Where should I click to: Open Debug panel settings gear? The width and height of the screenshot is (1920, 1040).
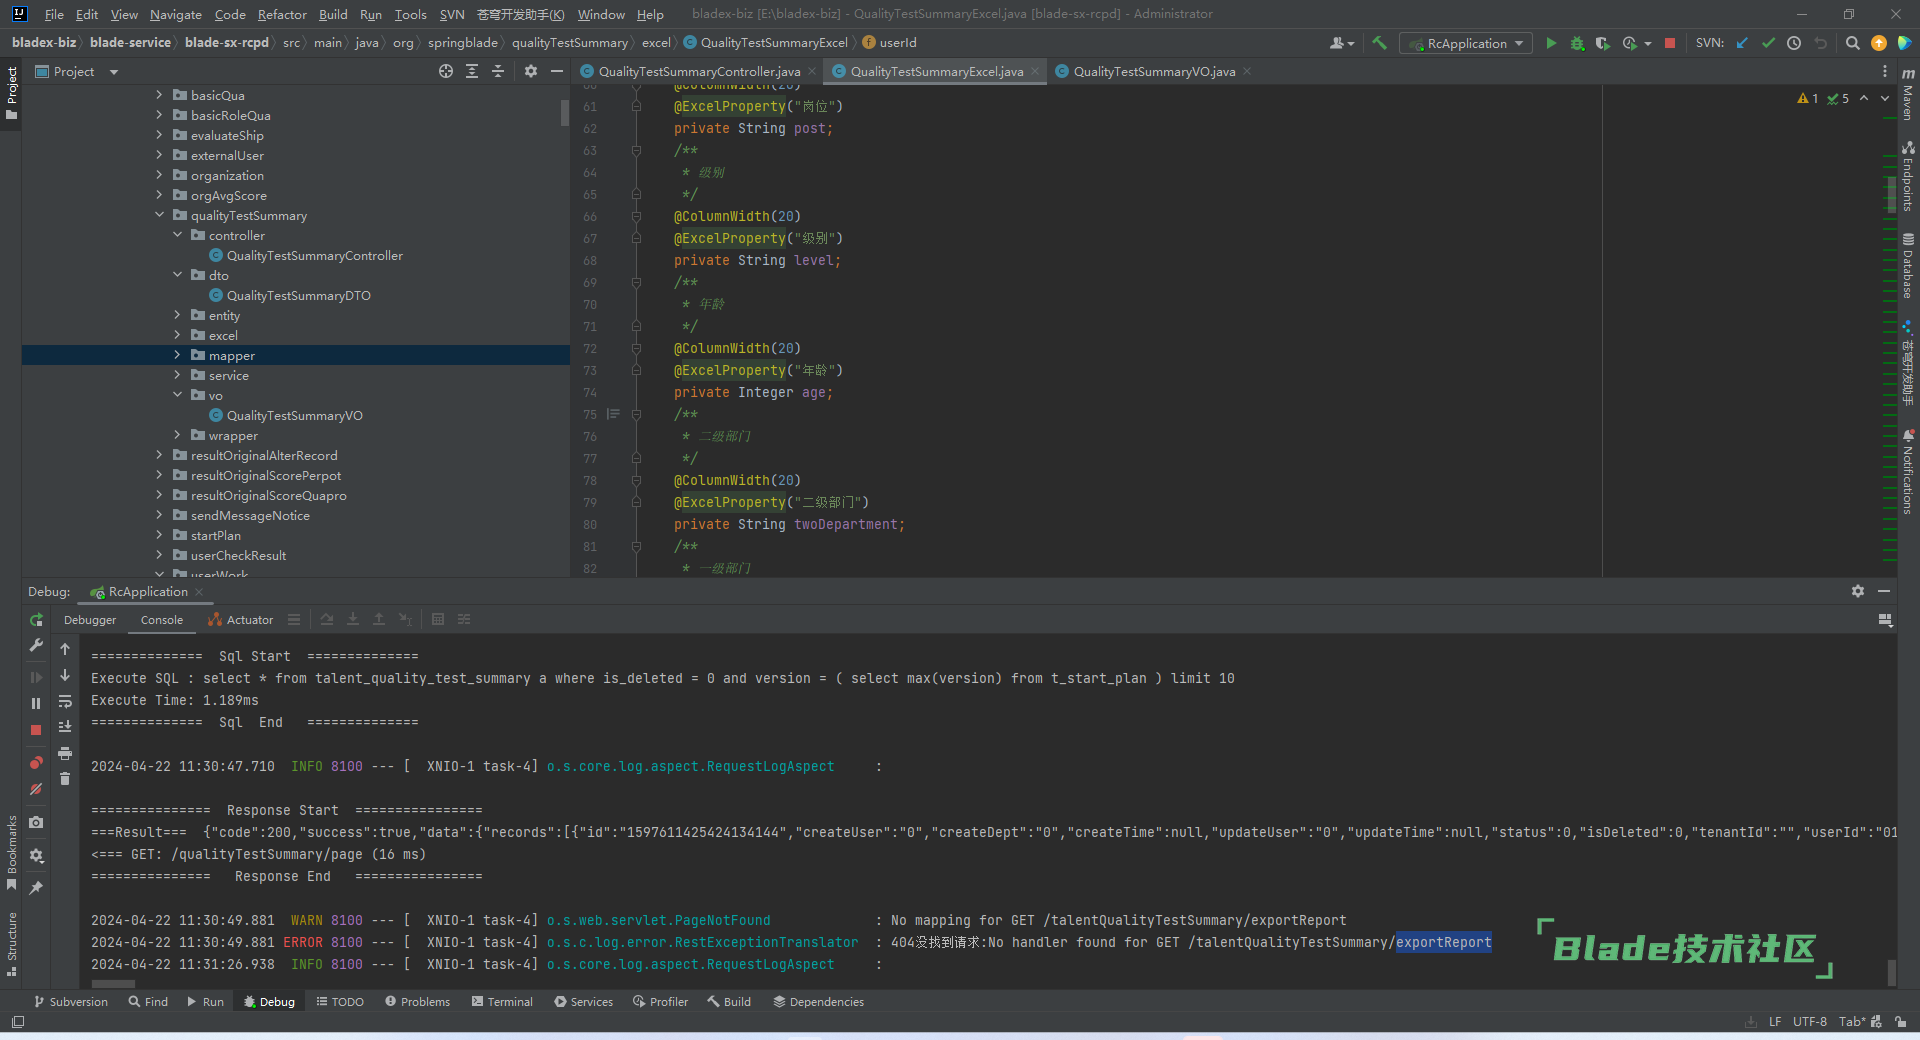click(x=1858, y=591)
